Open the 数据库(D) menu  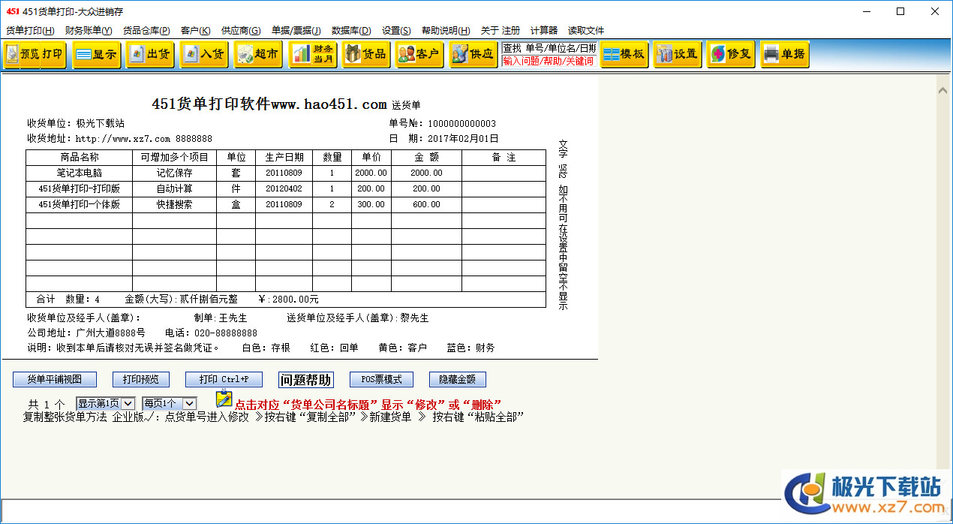click(x=351, y=30)
